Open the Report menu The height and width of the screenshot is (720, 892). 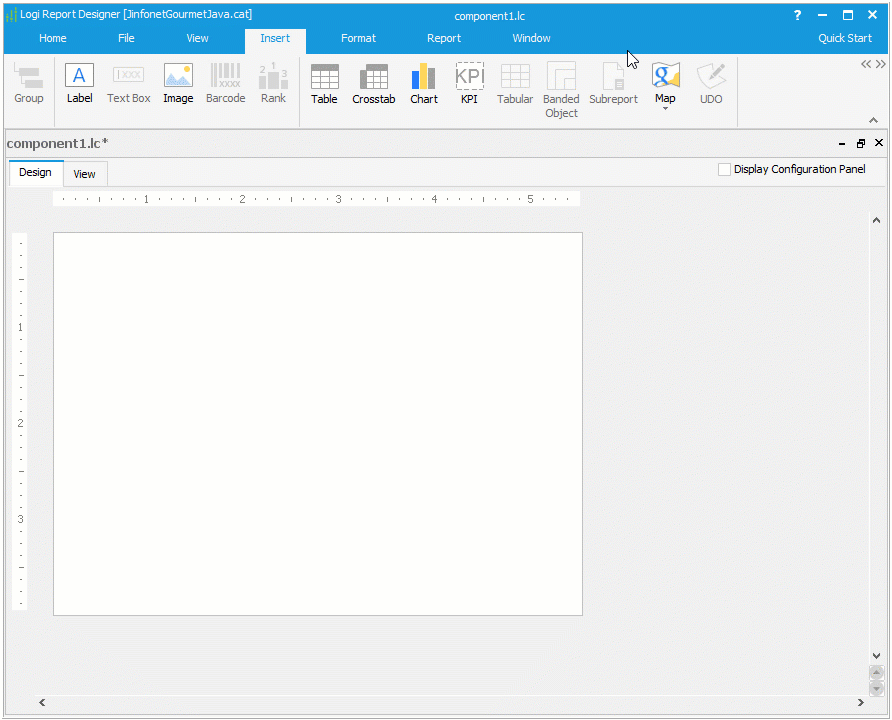[x=443, y=38]
